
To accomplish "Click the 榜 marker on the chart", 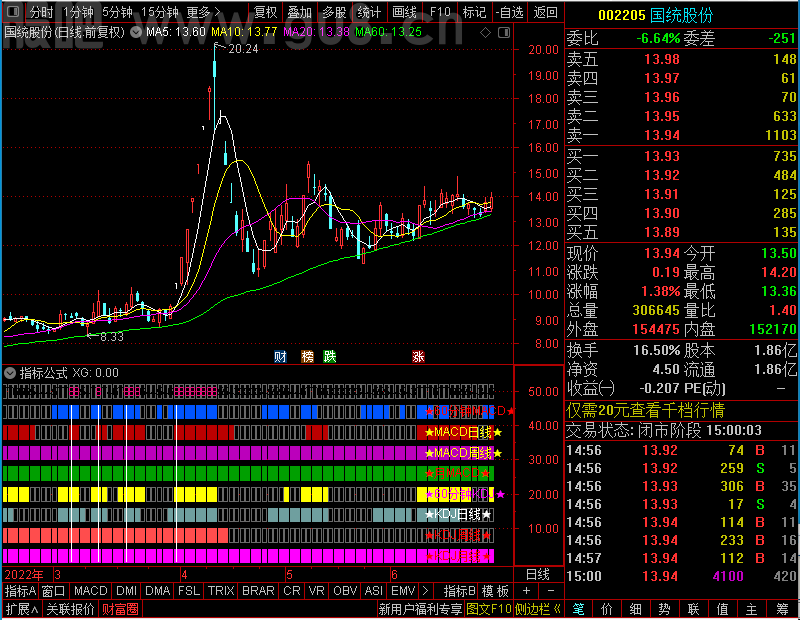I will (x=307, y=356).
